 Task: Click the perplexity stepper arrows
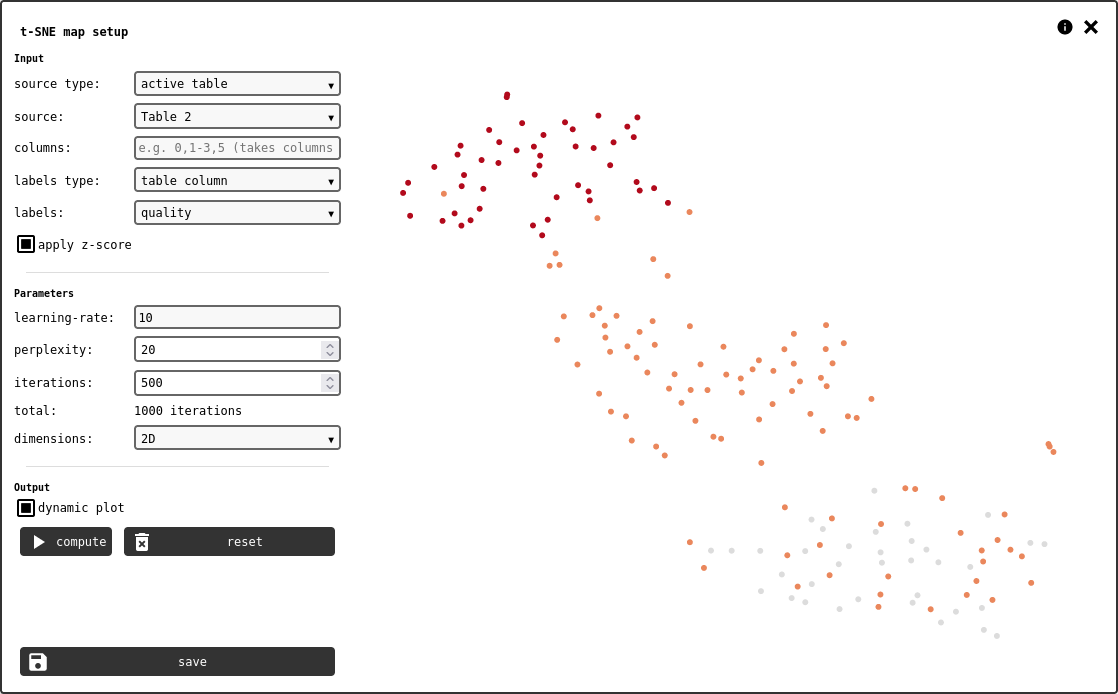click(x=330, y=350)
